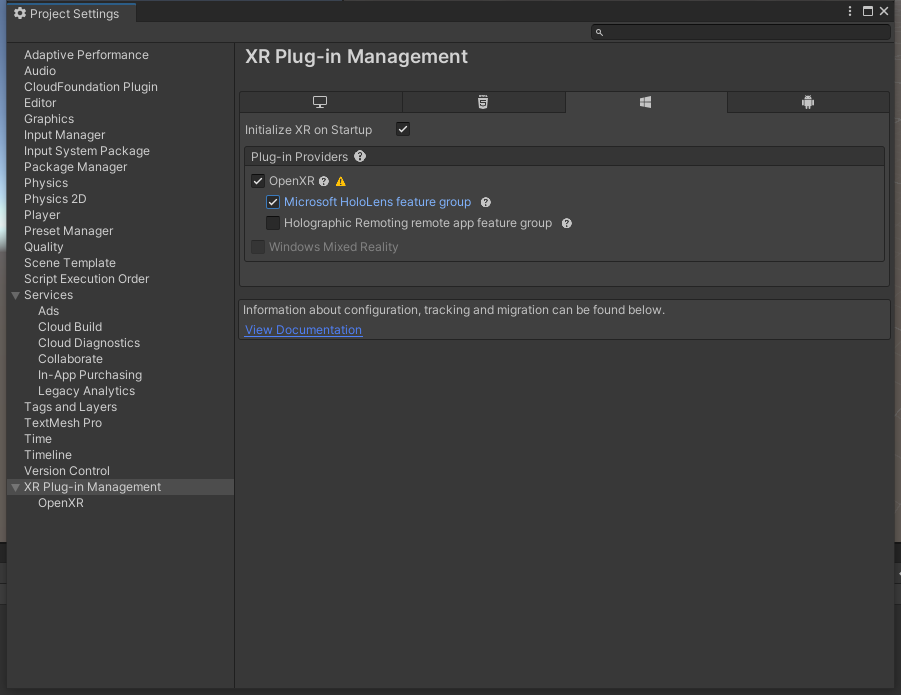Screen dimensions: 901x695
Task: Switch to the Android platform tab
Action: 808,102
